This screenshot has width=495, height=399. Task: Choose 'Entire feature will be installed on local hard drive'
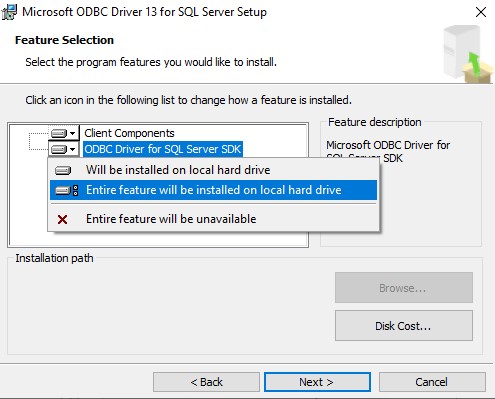point(213,190)
